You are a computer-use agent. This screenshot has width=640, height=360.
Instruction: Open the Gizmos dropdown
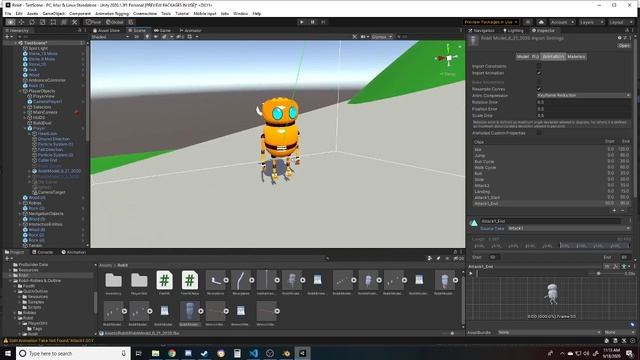382,37
